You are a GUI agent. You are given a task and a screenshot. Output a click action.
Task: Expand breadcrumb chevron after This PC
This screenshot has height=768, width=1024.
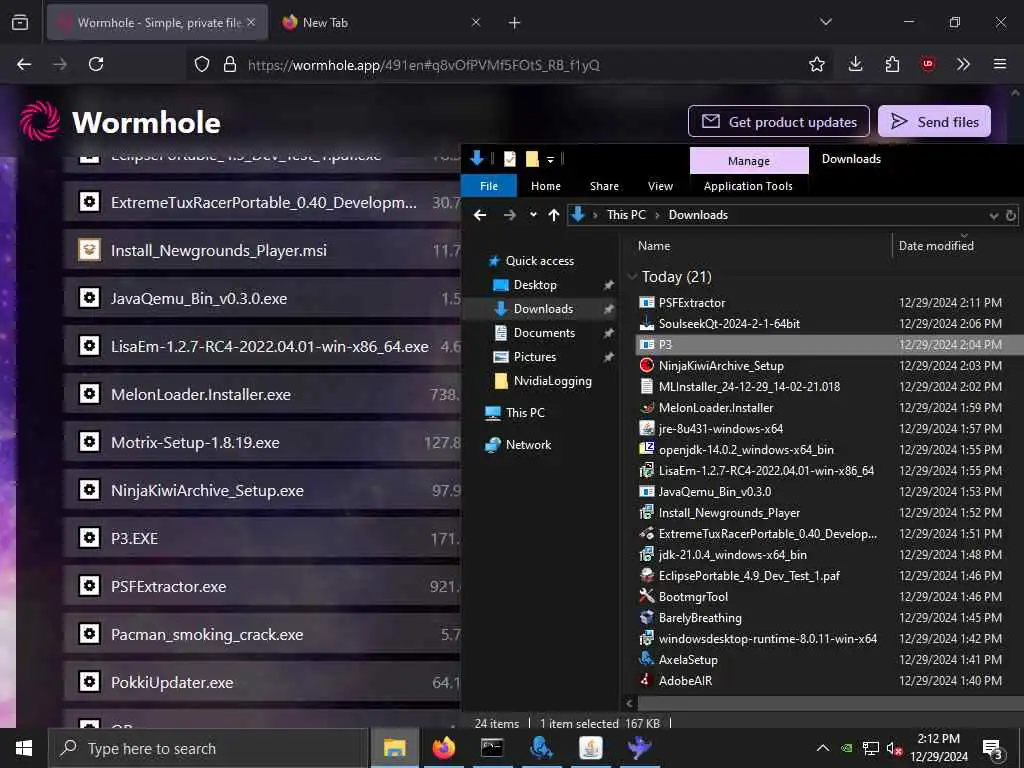pos(657,215)
